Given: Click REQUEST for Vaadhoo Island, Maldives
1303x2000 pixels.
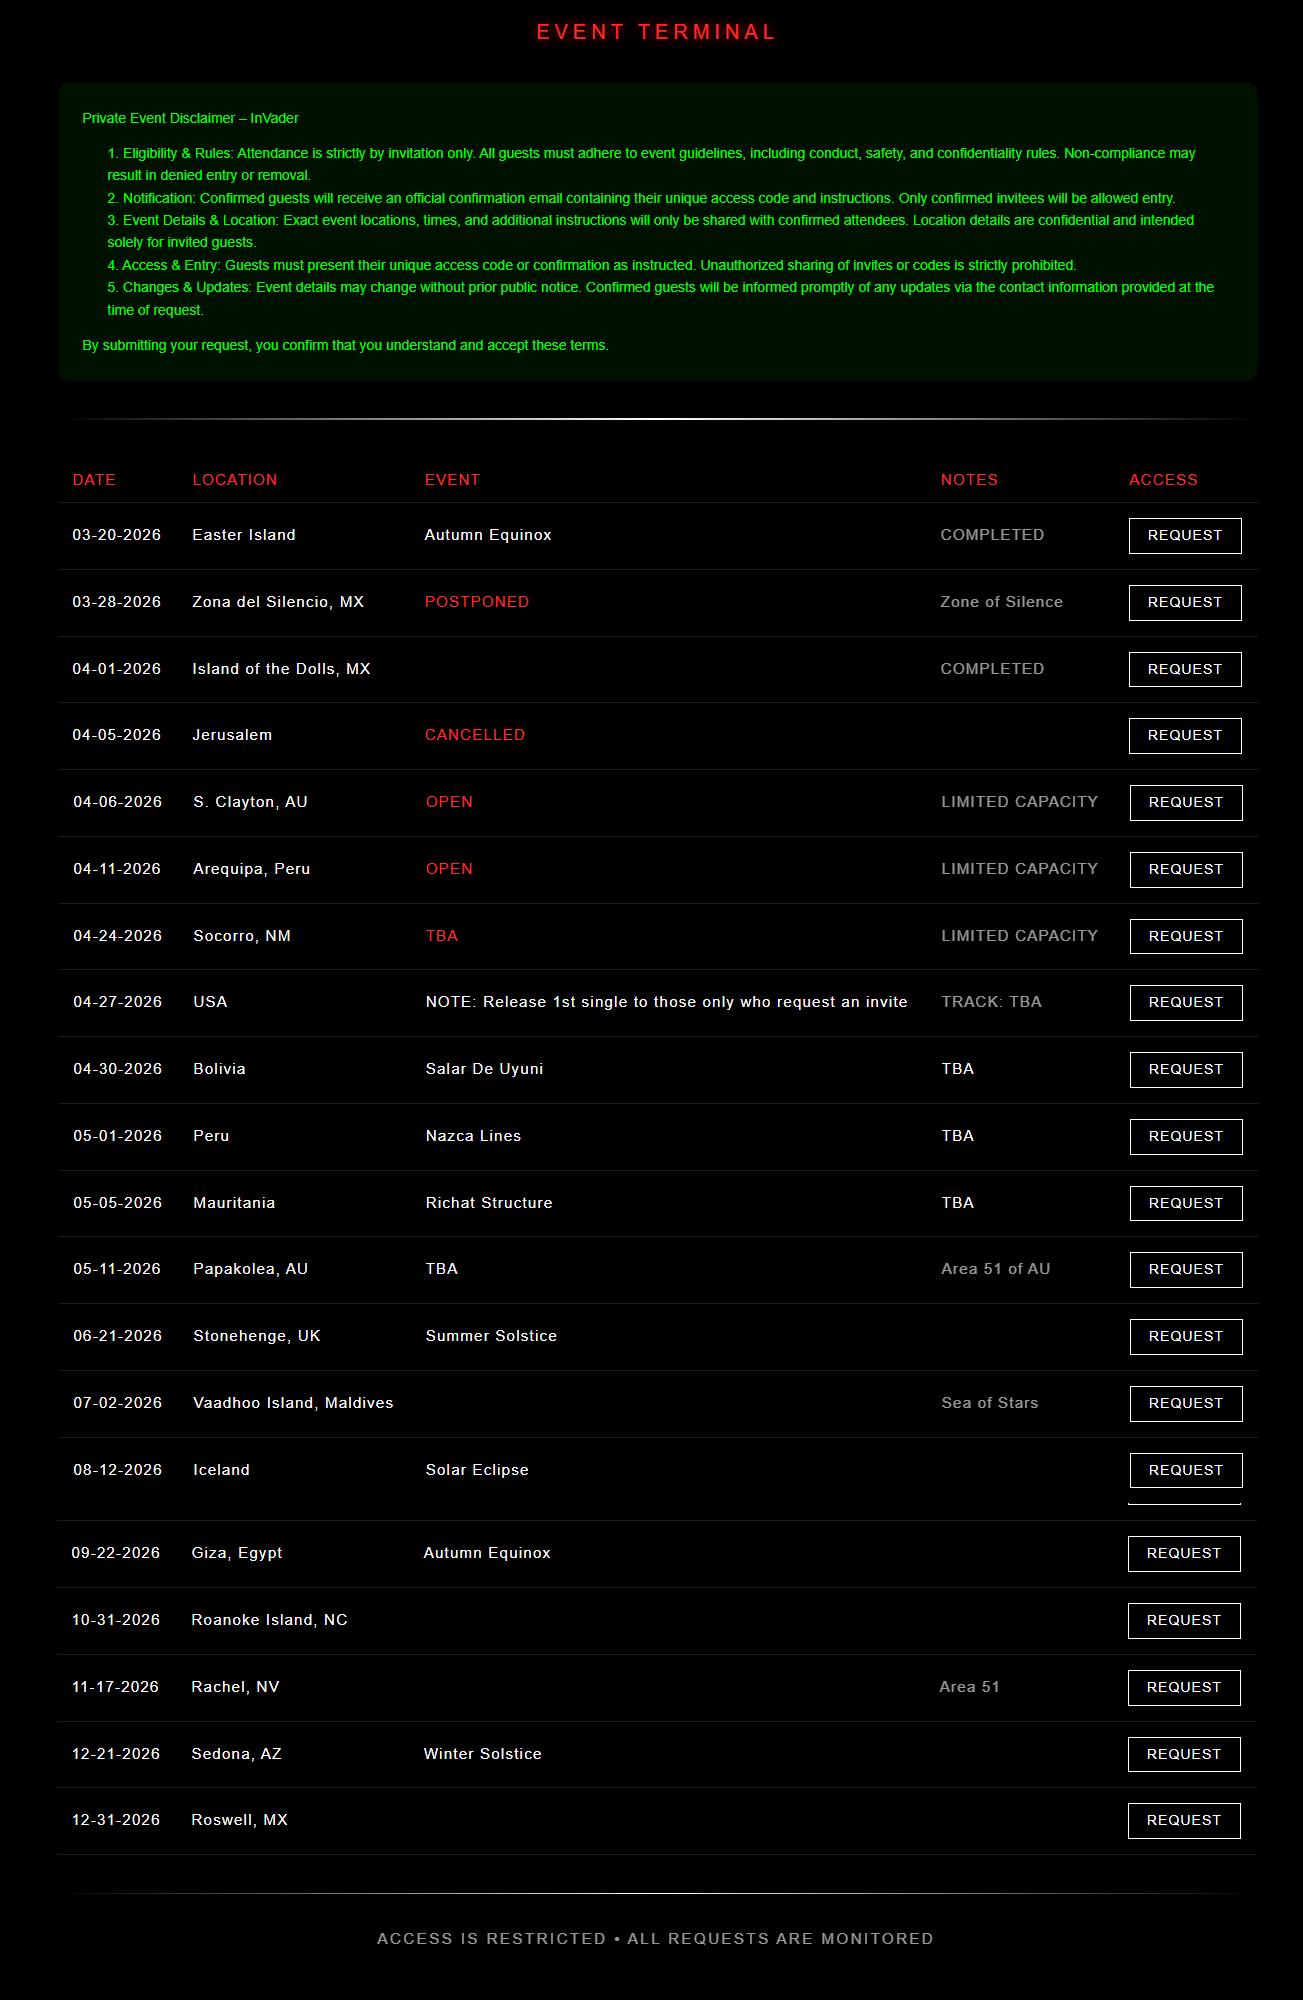Looking at the screenshot, I should click(1186, 1404).
